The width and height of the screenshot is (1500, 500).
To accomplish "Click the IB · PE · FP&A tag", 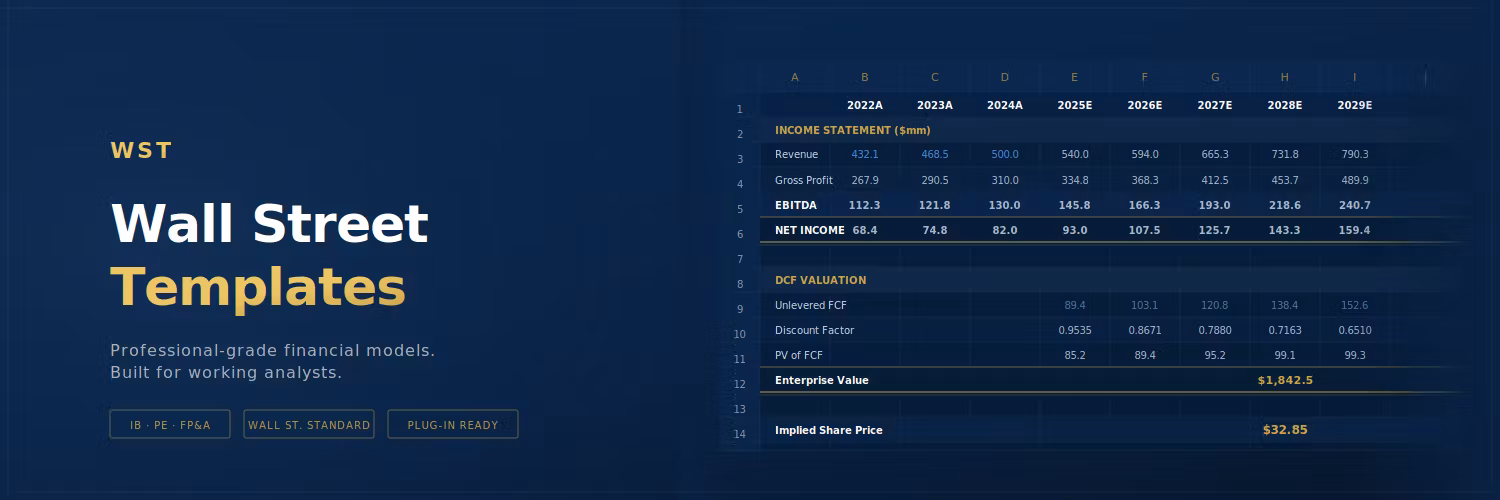I will point(170,425).
